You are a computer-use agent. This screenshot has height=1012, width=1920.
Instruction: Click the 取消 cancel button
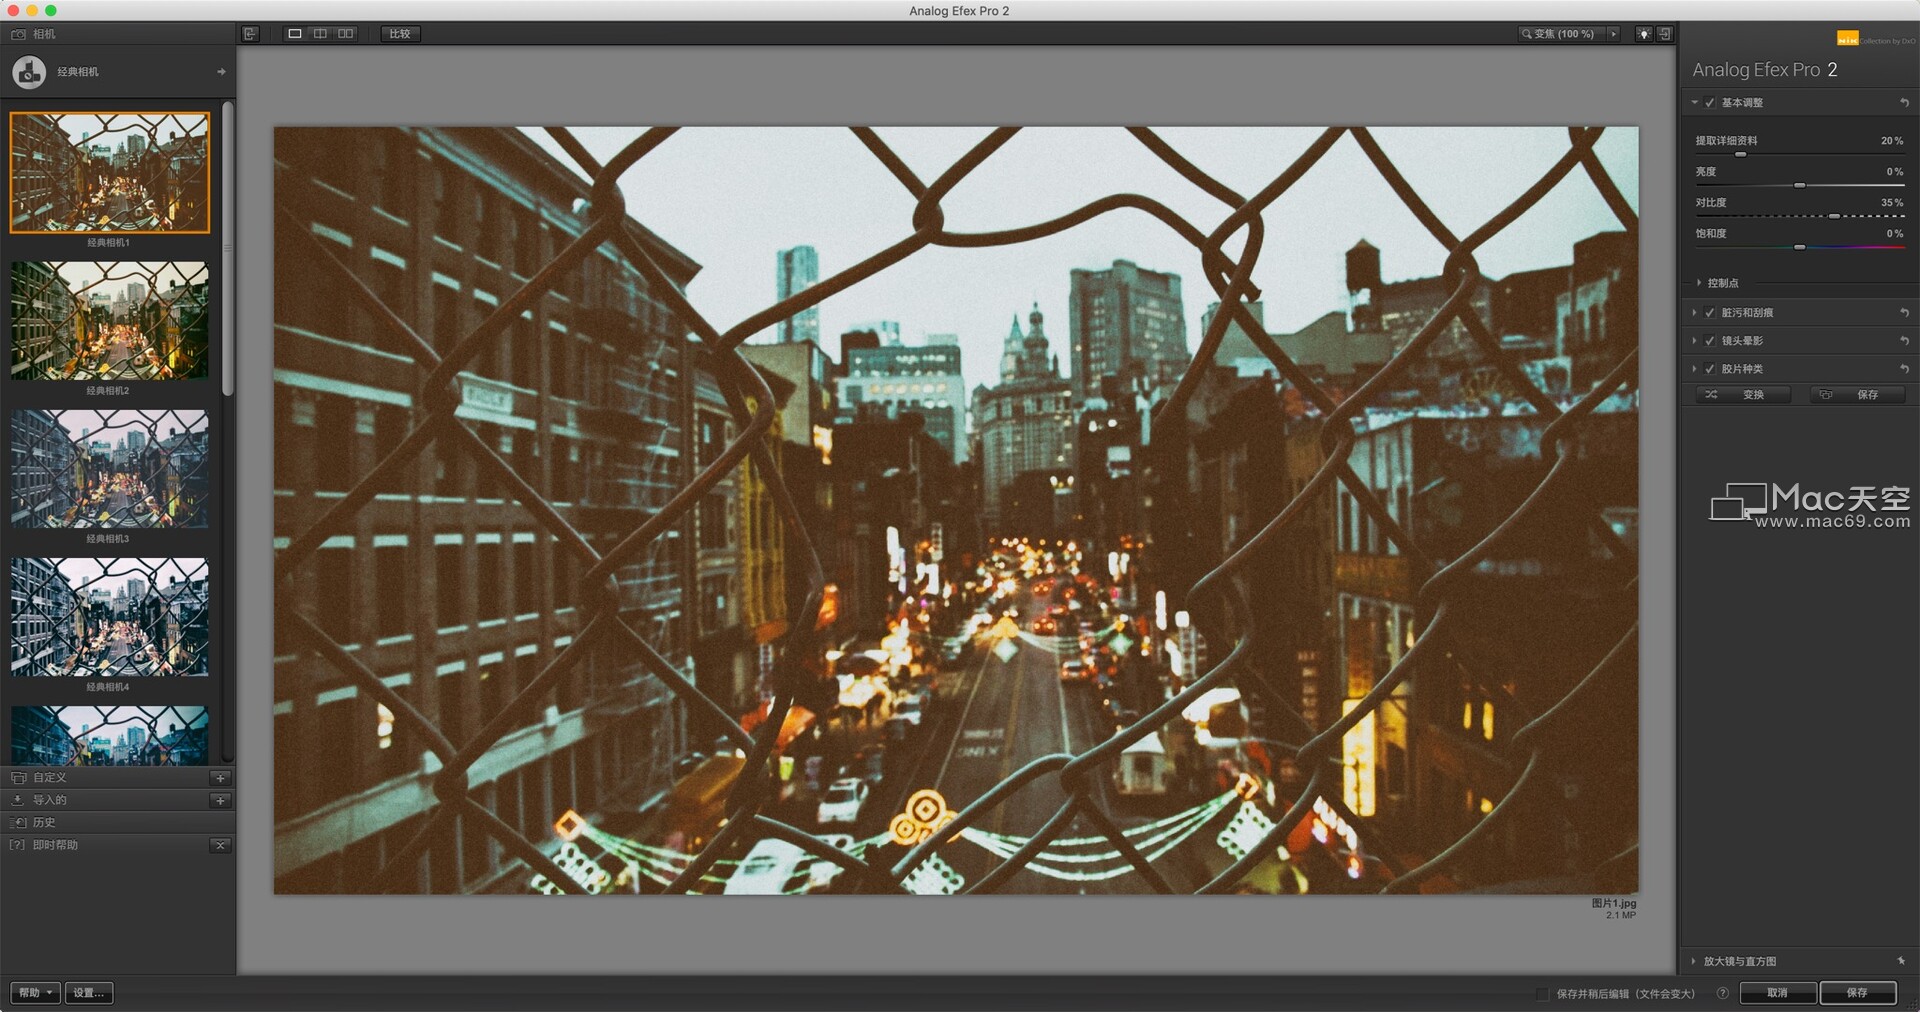pos(1777,993)
